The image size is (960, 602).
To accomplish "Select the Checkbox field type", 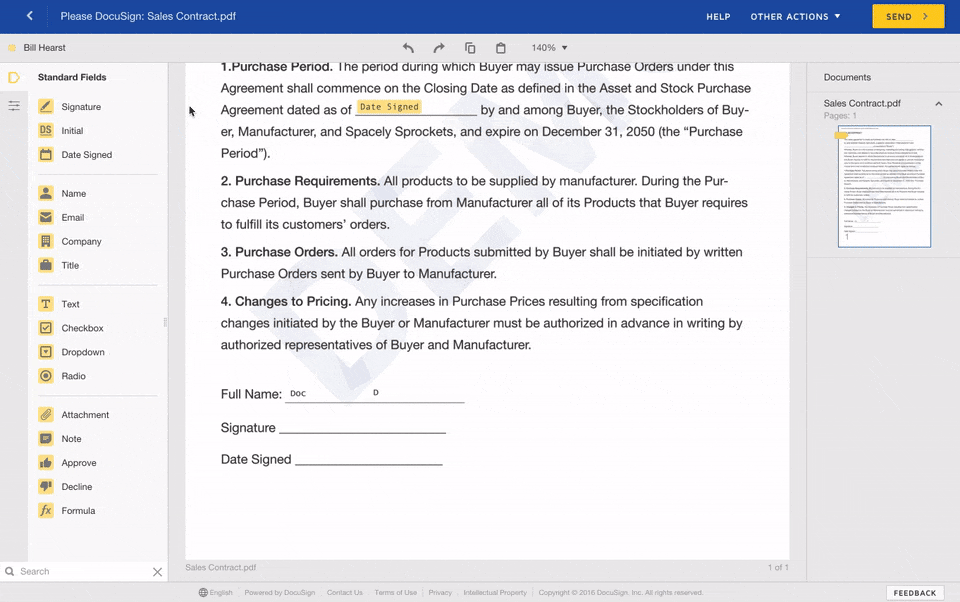I will click(46, 328).
